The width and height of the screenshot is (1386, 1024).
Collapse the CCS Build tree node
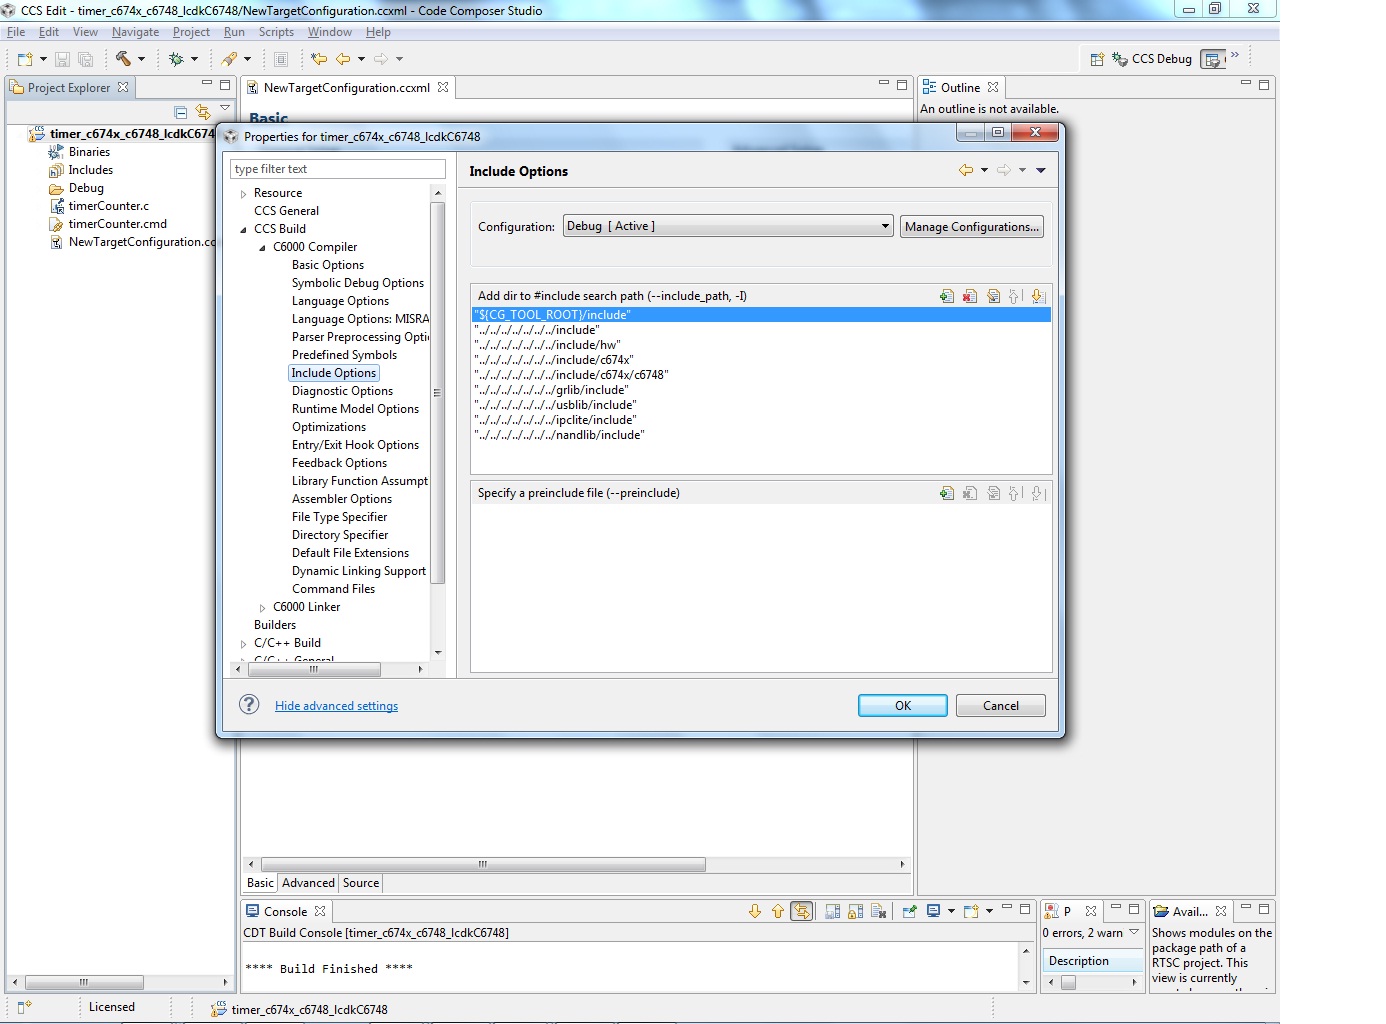coord(243,230)
